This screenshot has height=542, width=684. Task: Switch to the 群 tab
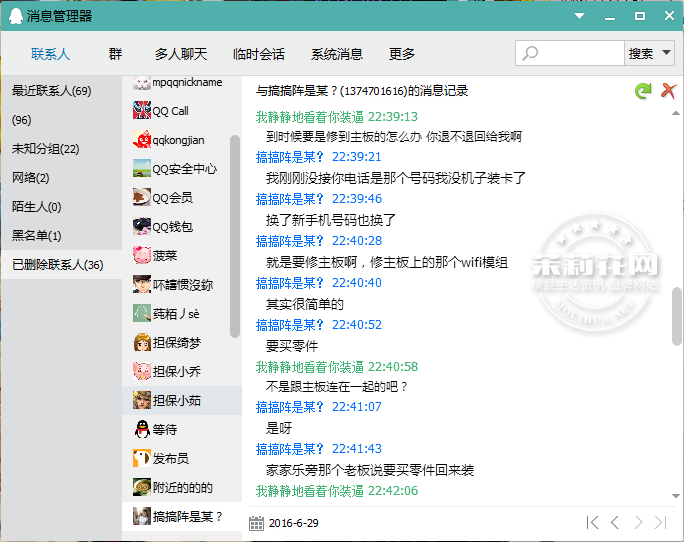click(x=115, y=54)
